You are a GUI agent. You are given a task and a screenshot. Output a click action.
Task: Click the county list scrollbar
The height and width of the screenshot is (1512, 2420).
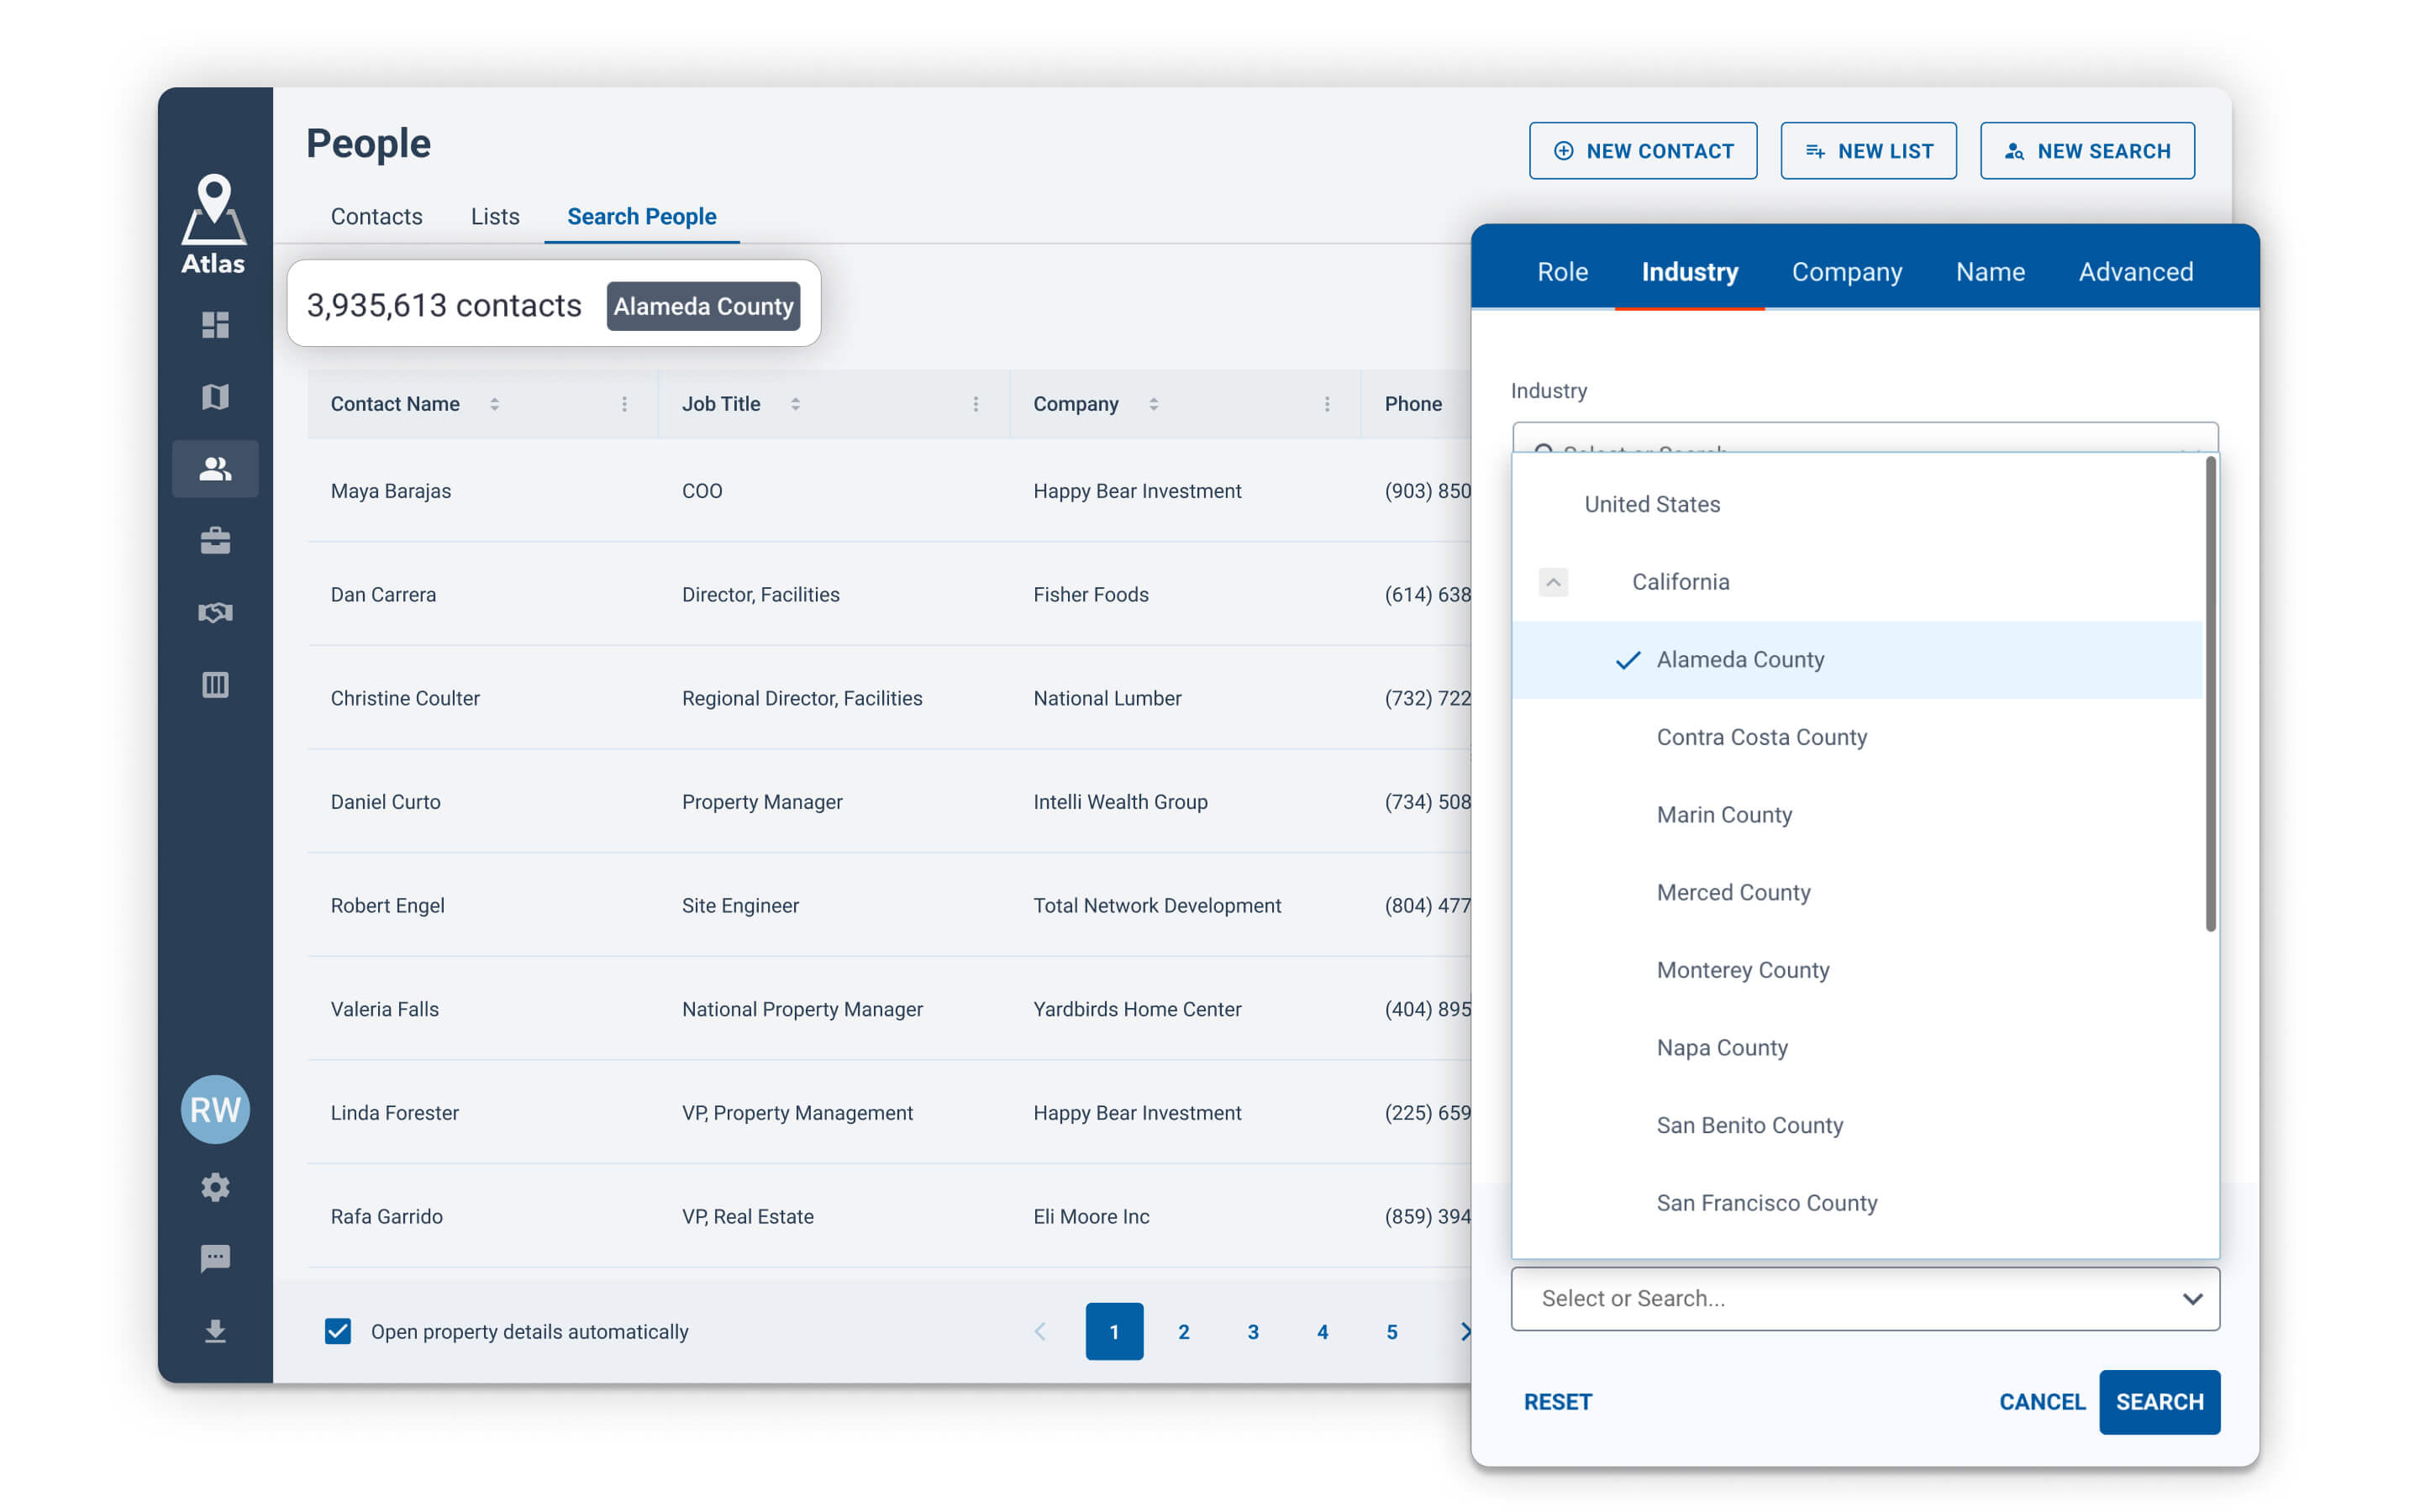pyautogui.click(x=2210, y=695)
